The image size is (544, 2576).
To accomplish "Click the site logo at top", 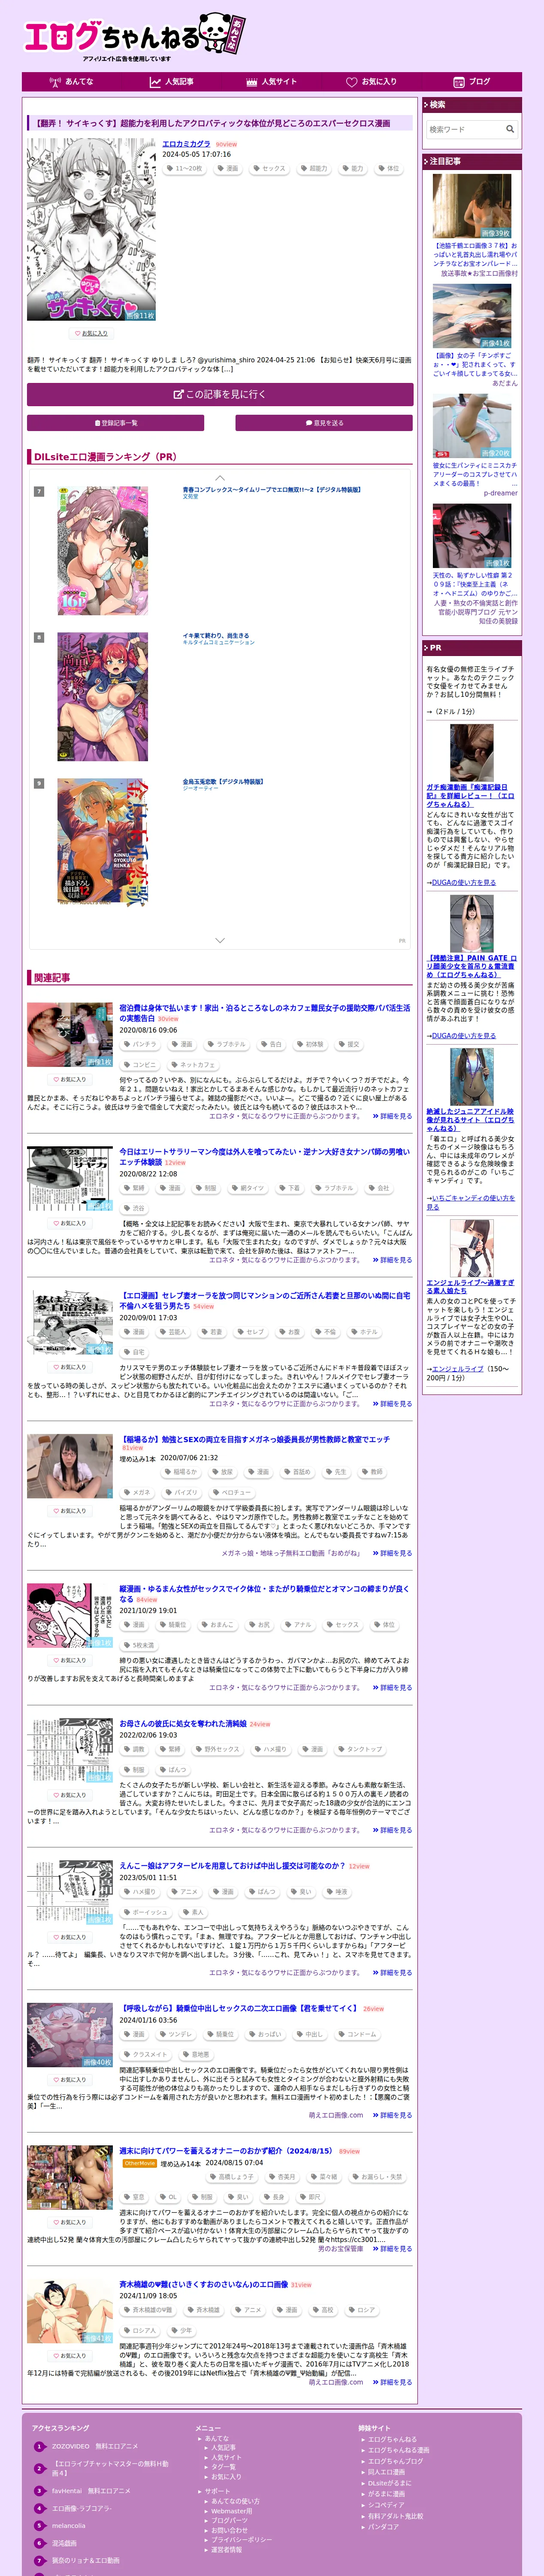I will 135,36.
